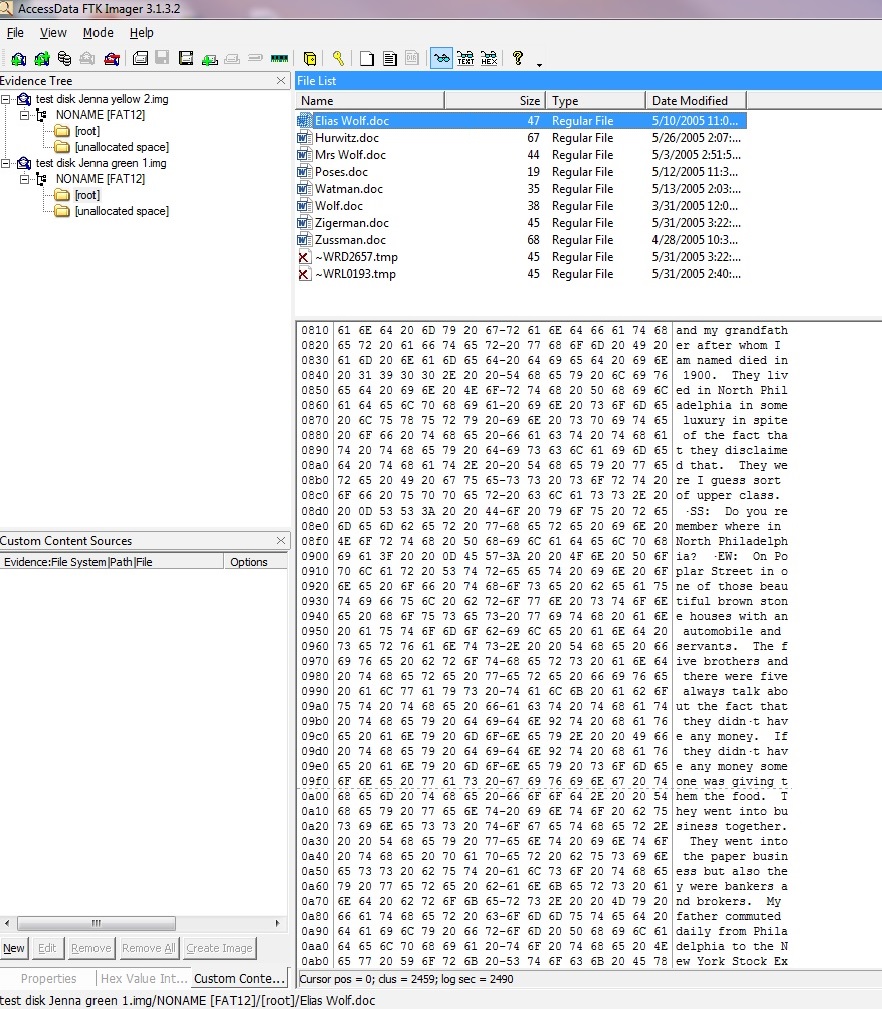Collapse the test disk Jenna yellow 2.img node
Screen dimensions: 882x1009
[7, 100]
